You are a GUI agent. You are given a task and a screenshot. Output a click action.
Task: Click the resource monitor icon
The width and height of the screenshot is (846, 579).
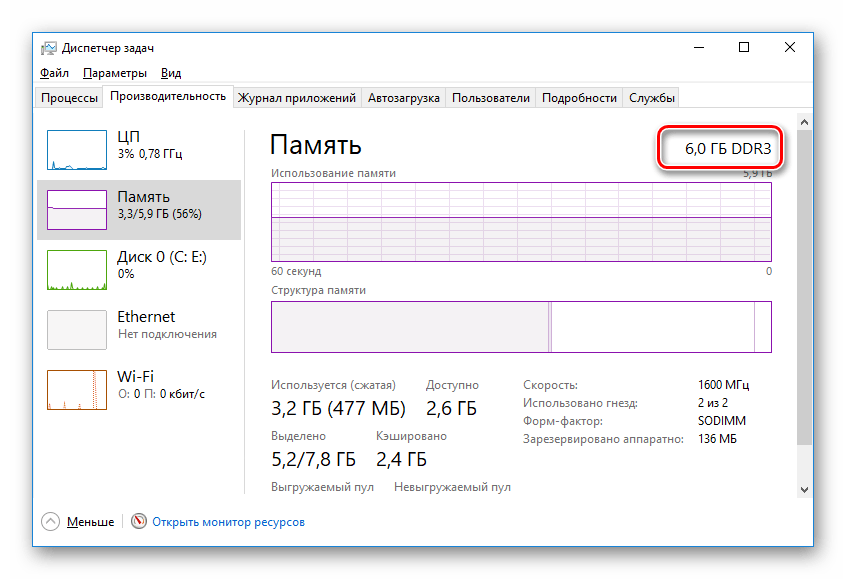[x=139, y=522]
